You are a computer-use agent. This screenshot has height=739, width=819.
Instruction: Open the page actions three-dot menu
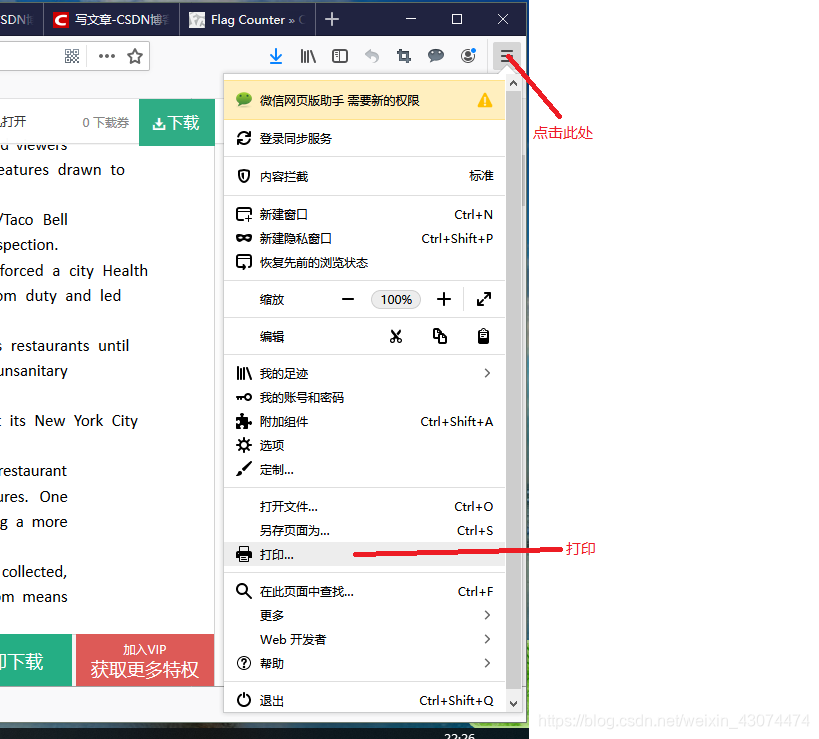[x=107, y=56]
